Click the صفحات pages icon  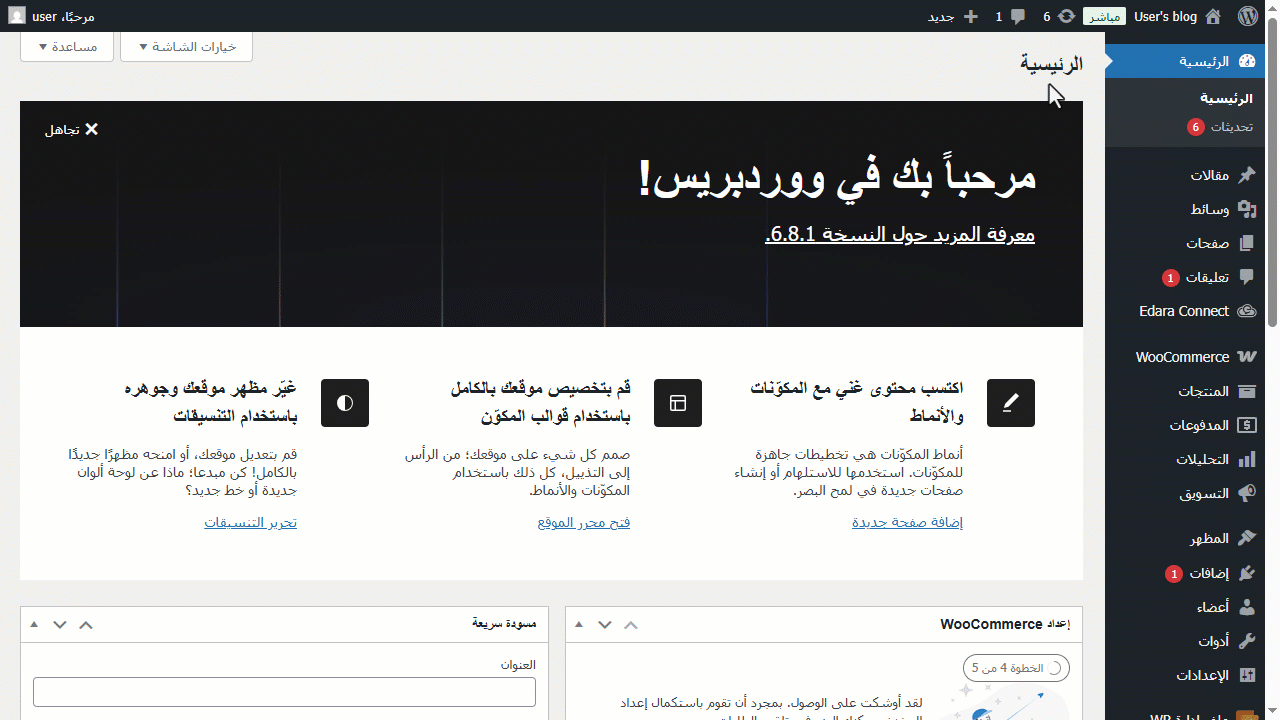coord(1246,243)
